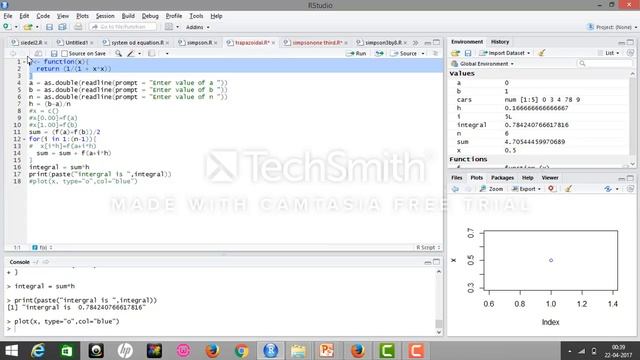Open Project (None) dropdown
The image size is (640, 360).
point(611,27)
